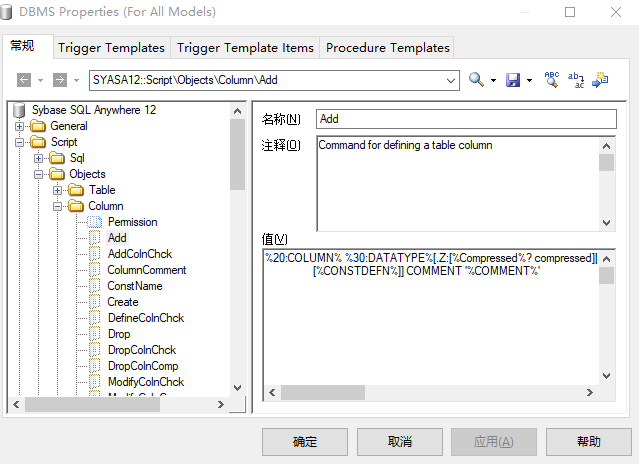The width and height of the screenshot is (639, 464).
Task: Click the tree panel vertical scrollbar down arrow
Action: (x=238, y=387)
